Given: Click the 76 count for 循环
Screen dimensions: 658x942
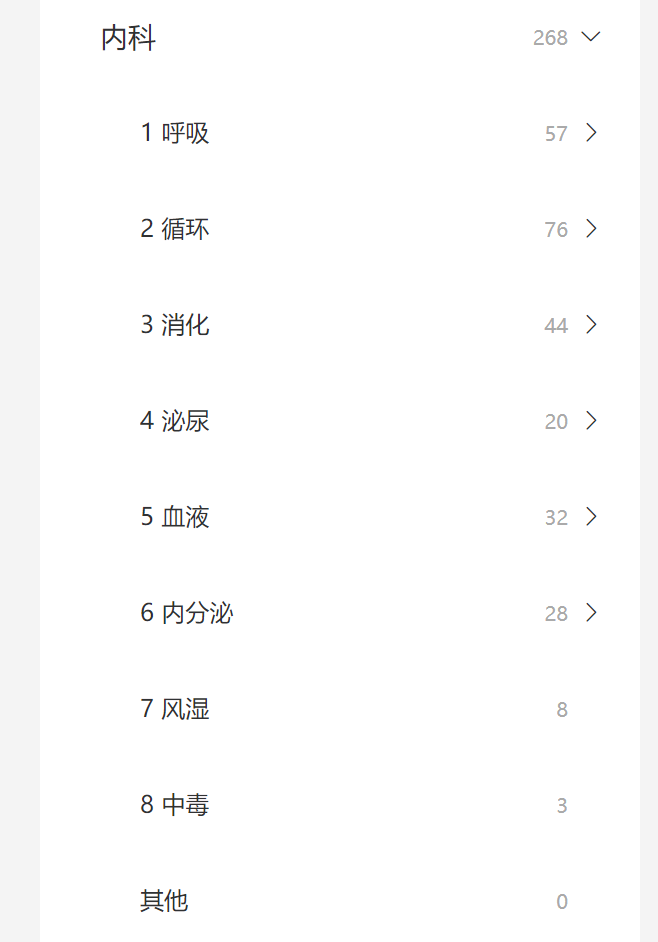Looking at the screenshot, I should coord(556,229).
